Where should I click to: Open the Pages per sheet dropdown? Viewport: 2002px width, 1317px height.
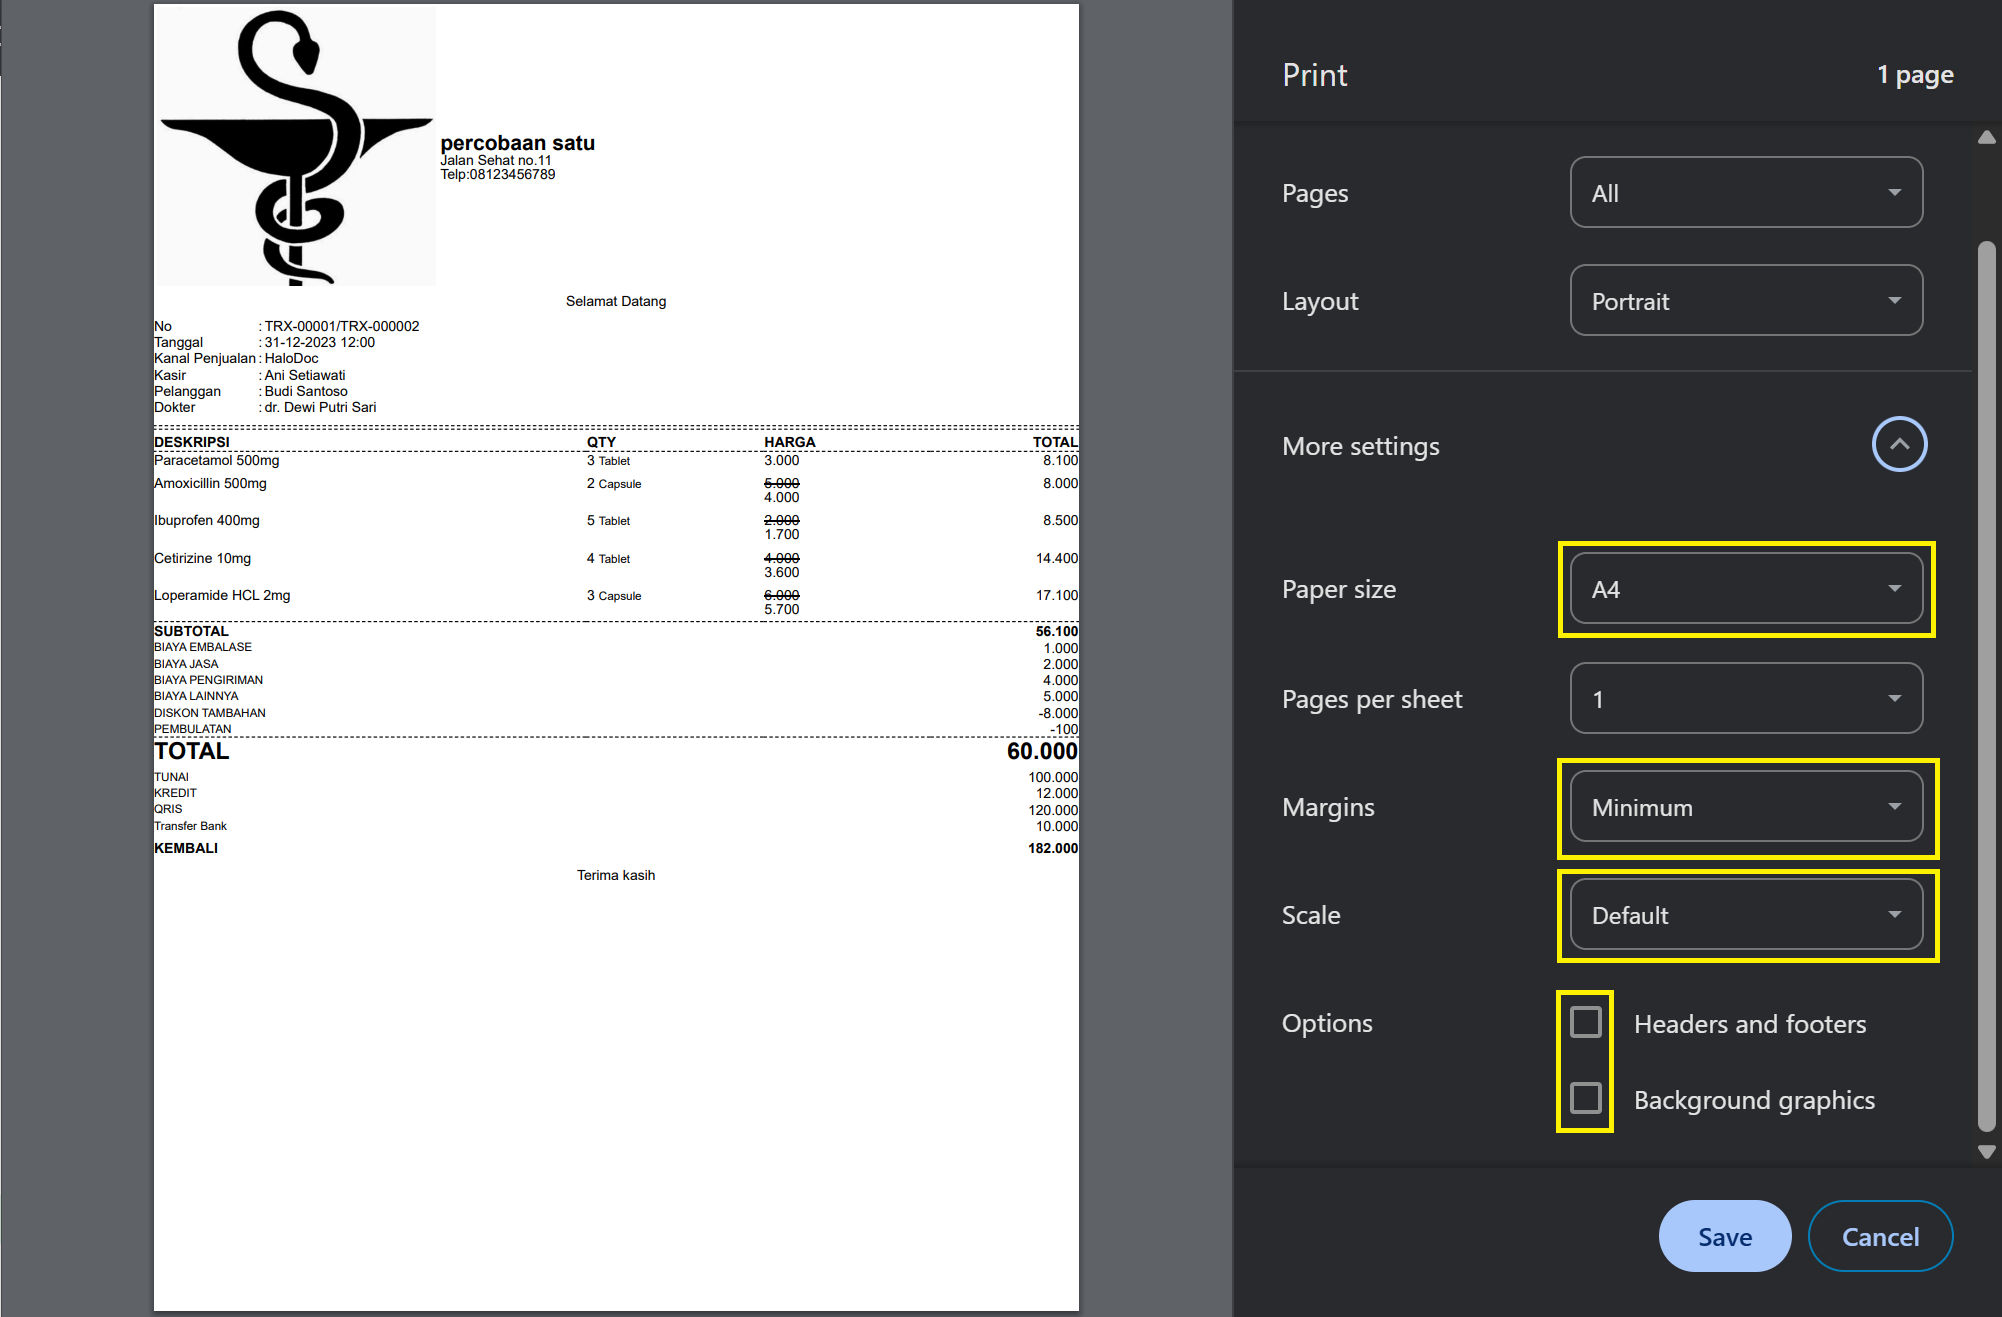tap(1746, 698)
